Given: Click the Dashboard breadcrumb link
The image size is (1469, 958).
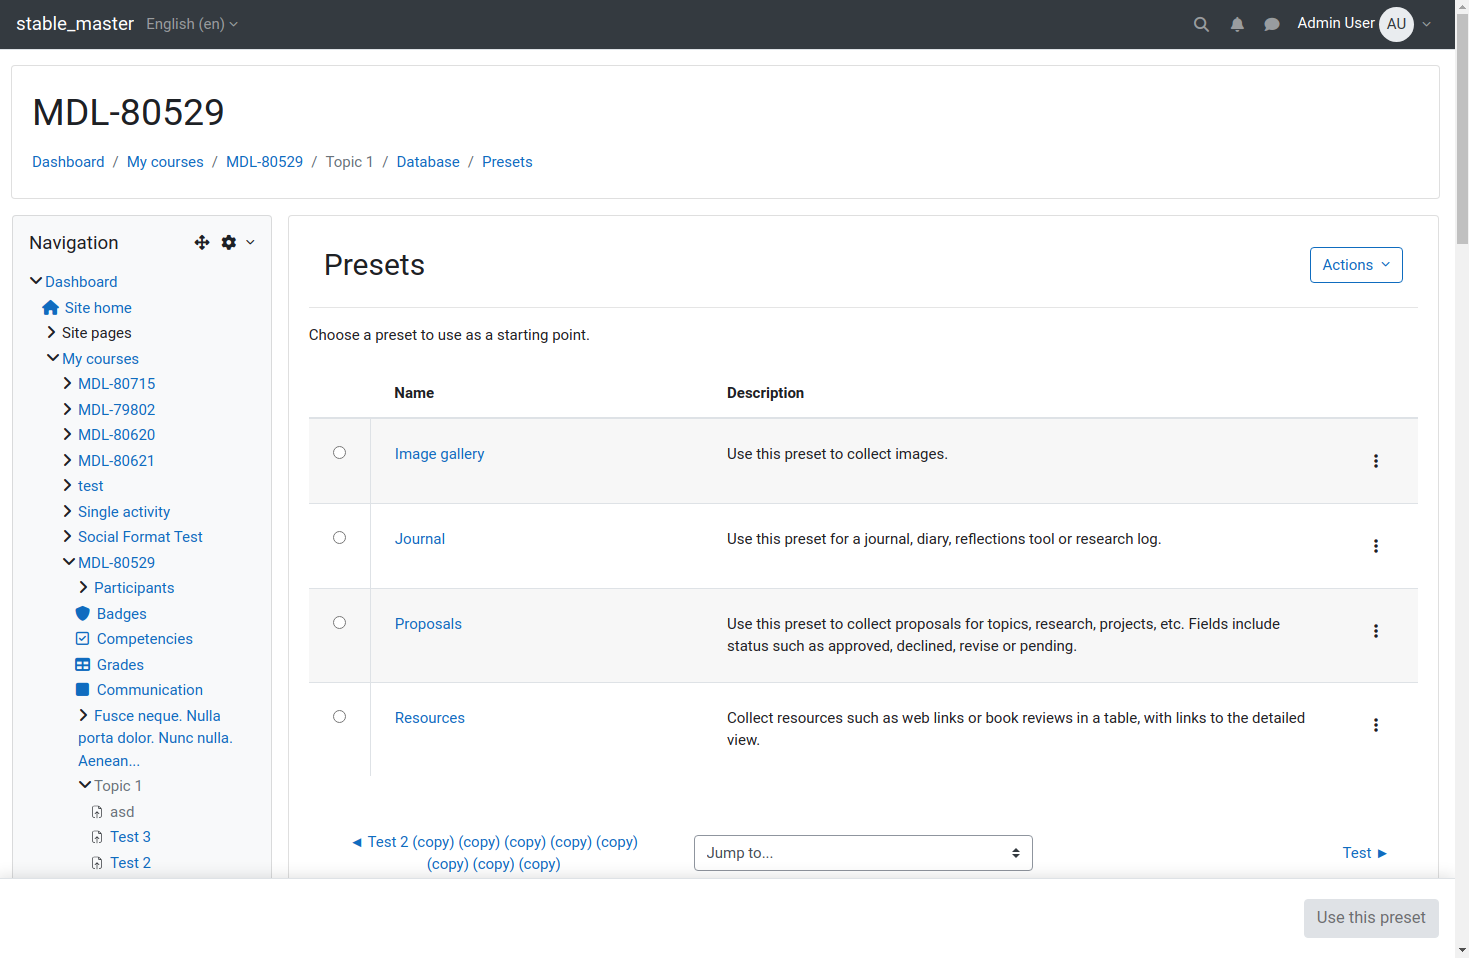Looking at the screenshot, I should coord(68,162).
